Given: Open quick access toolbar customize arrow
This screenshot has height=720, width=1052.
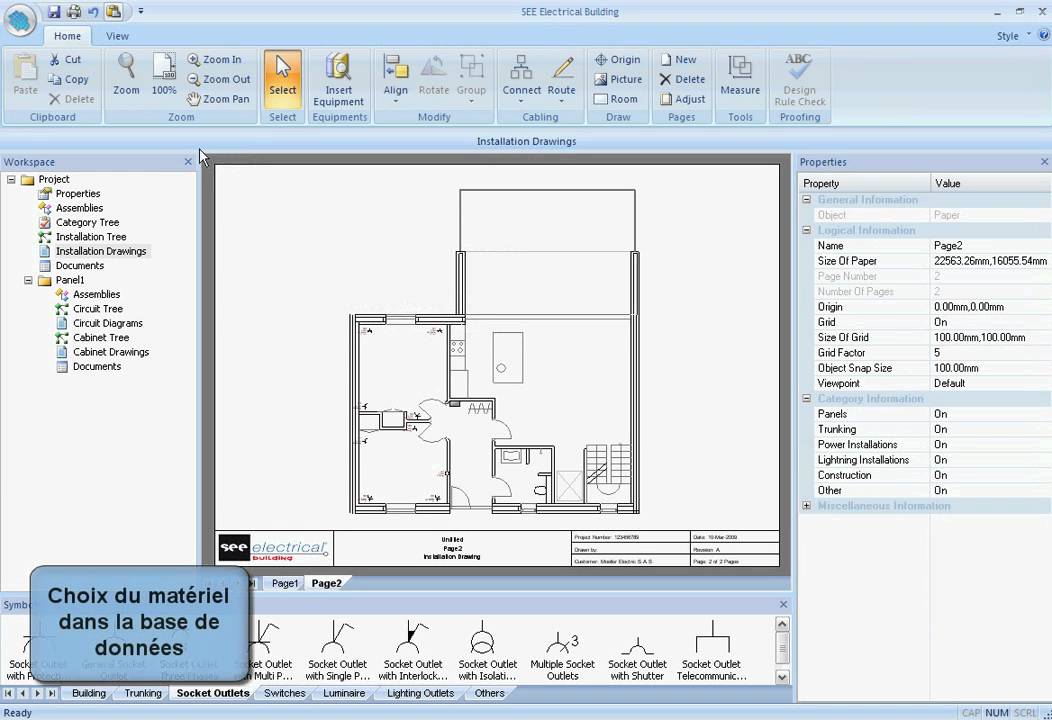Looking at the screenshot, I should click(x=141, y=11).
